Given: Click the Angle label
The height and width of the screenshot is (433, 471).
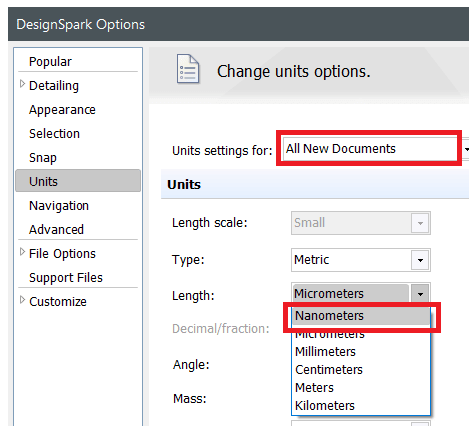Looking at the screenshot, I should [x=191, y=365].
